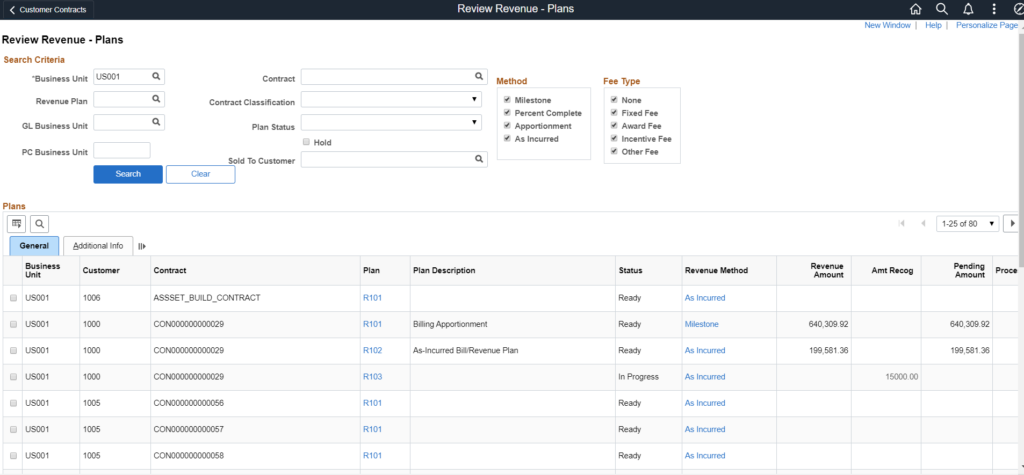The height and width of the screenshot is (475, 1024).
Task: Click the Home icon in the banner
Action: pos(915,9)
